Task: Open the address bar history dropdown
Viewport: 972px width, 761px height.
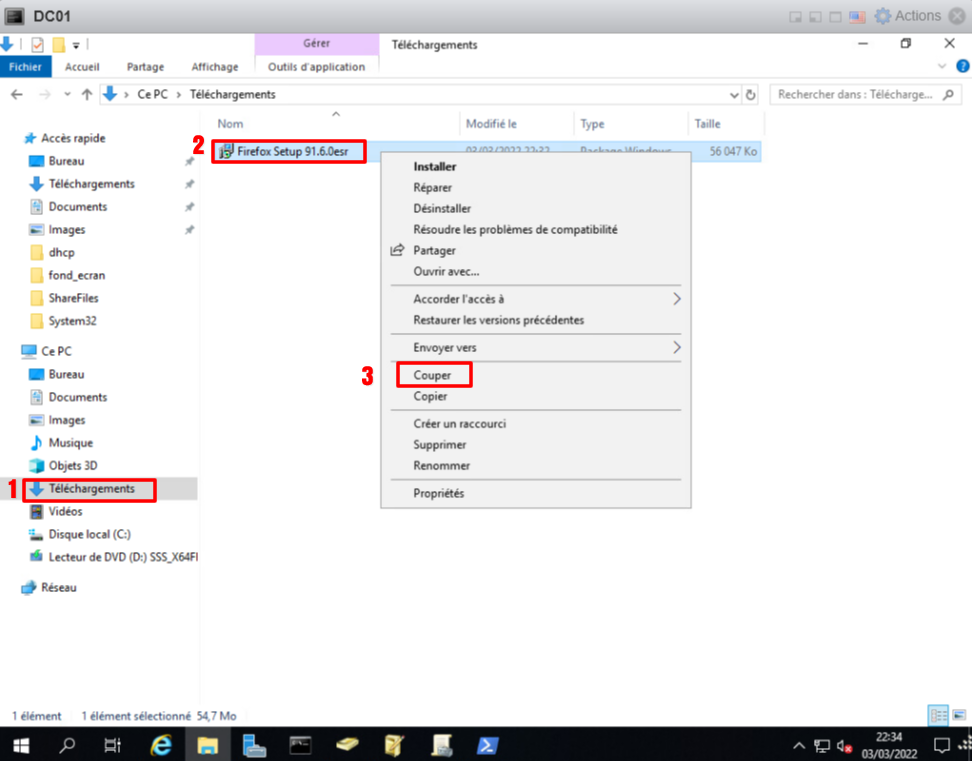Action: pyautogui.click(x=735, y=94)
